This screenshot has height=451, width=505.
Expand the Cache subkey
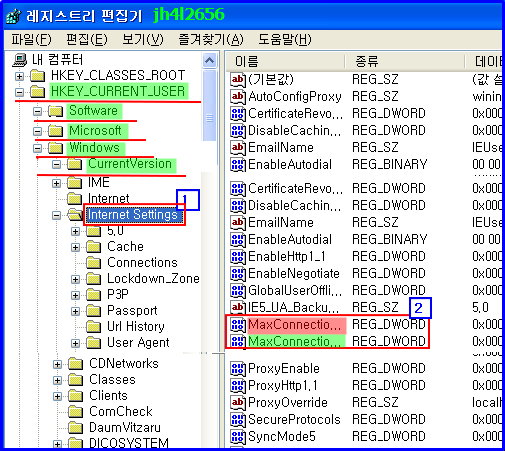76,247
